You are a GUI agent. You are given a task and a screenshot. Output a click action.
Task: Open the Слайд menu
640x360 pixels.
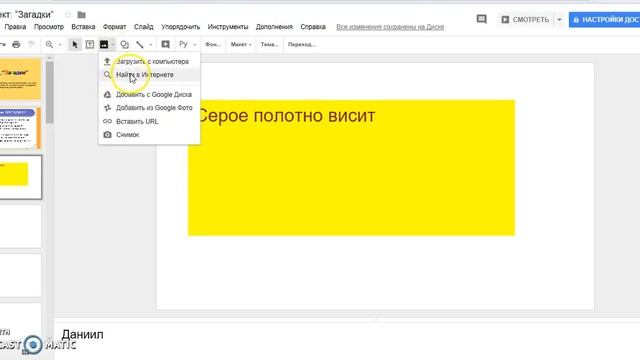click(144, 27)
